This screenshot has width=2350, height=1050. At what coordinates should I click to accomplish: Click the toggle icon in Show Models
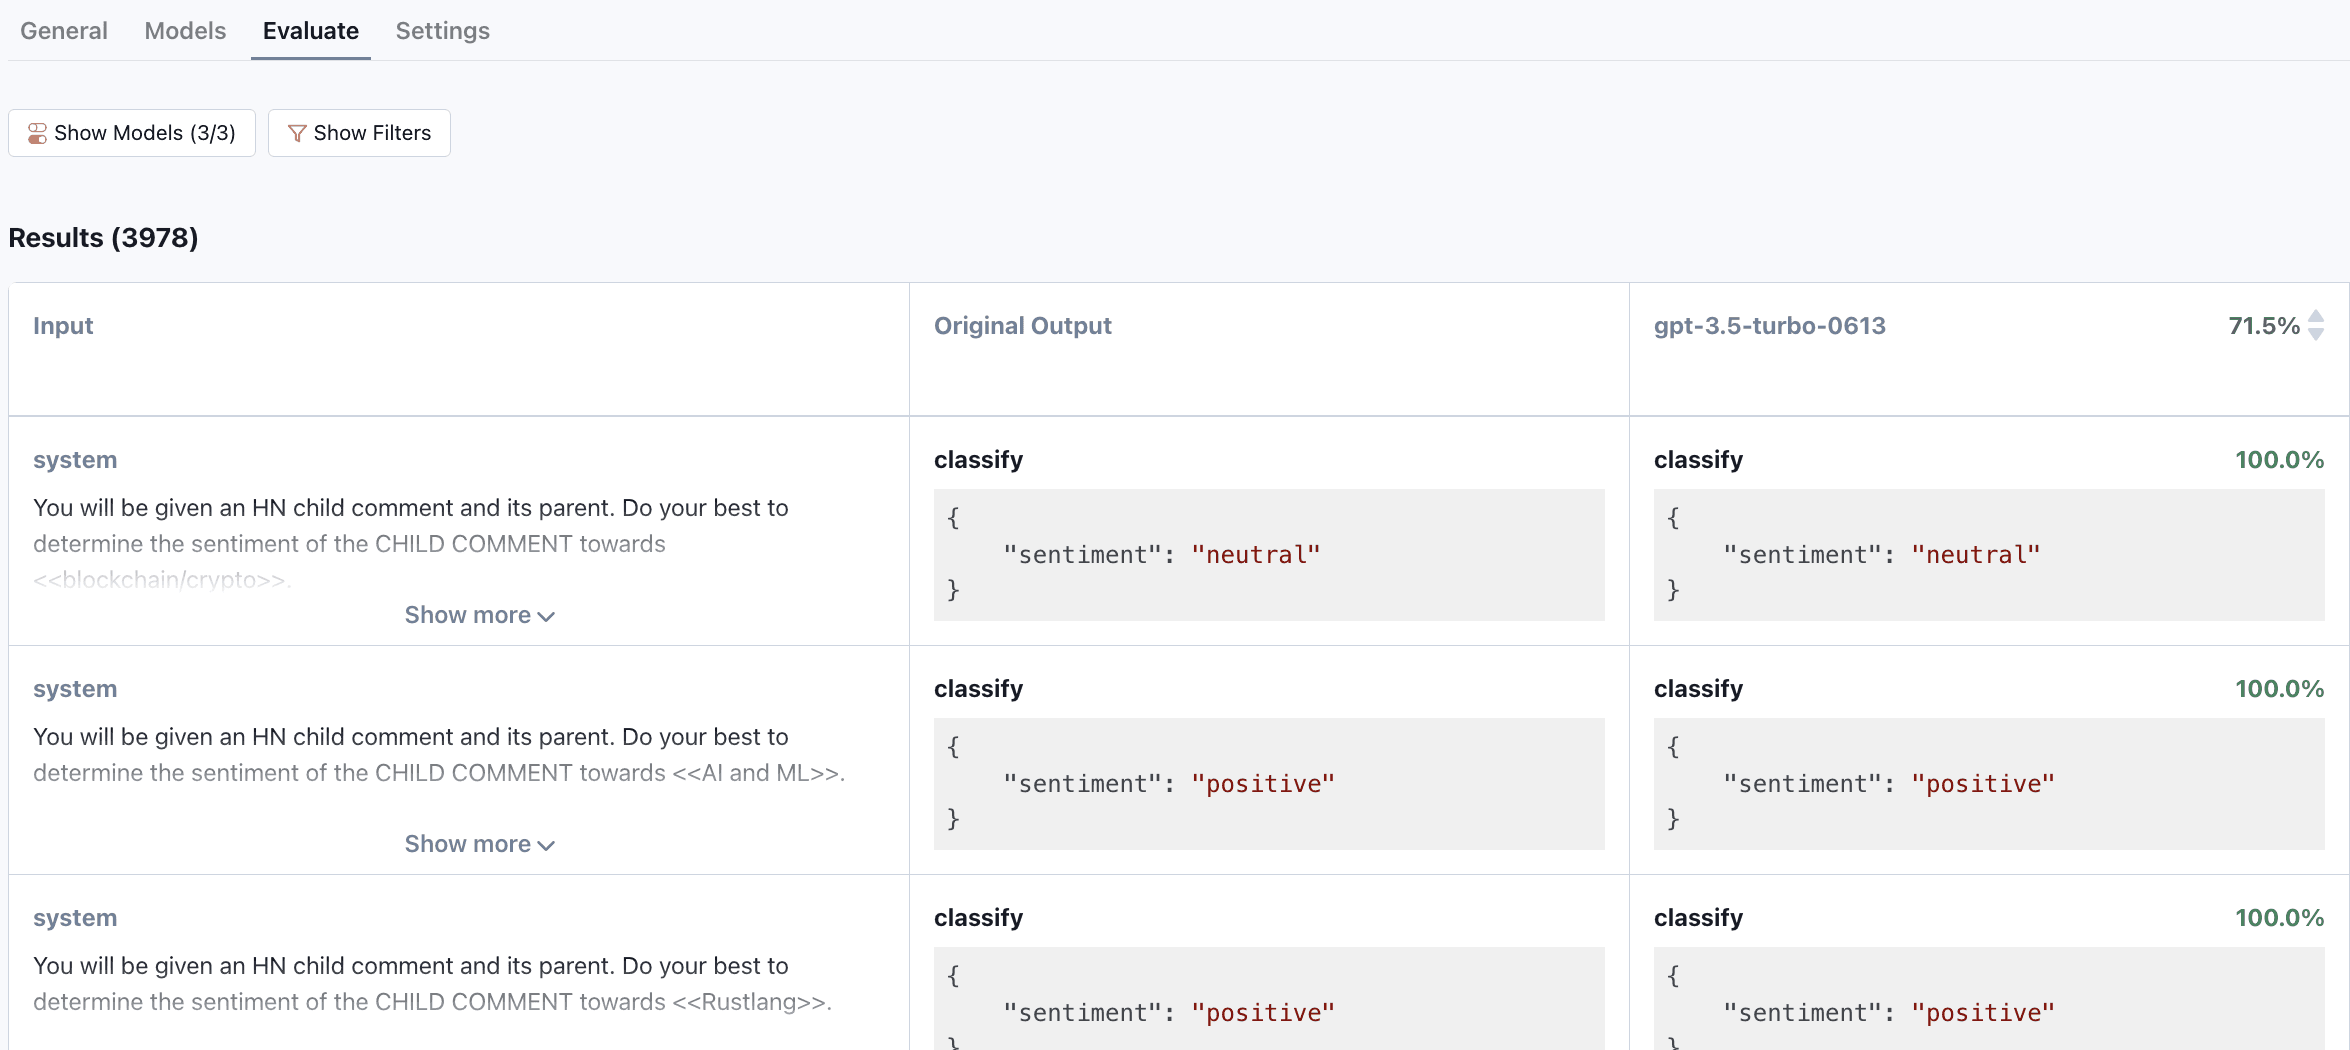[37, 133]
